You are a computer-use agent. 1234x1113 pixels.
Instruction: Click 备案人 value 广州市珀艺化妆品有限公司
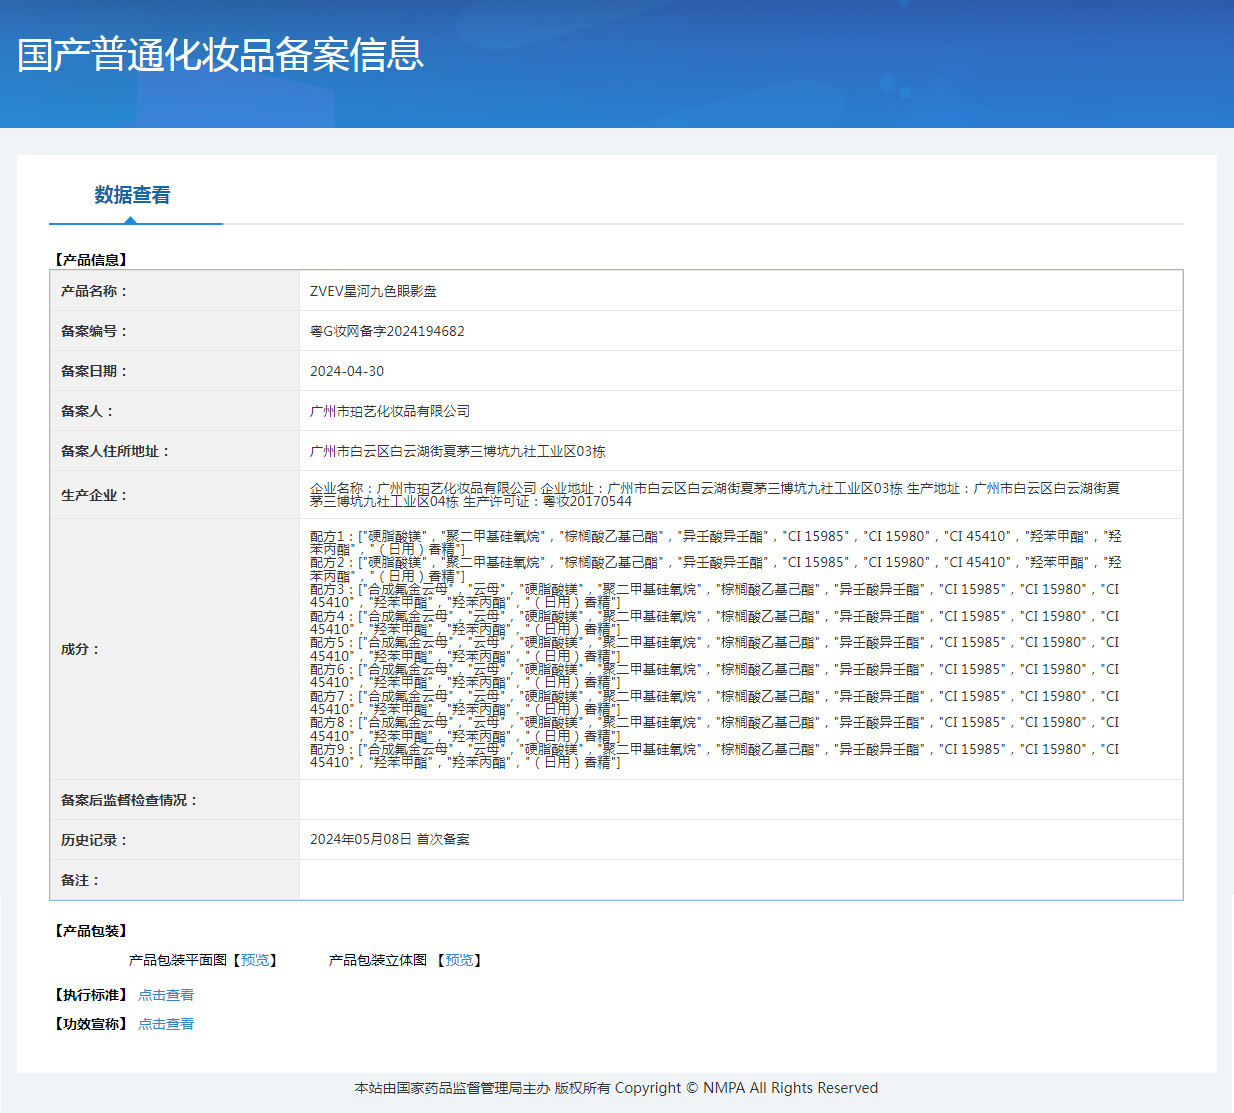point(390,411)
